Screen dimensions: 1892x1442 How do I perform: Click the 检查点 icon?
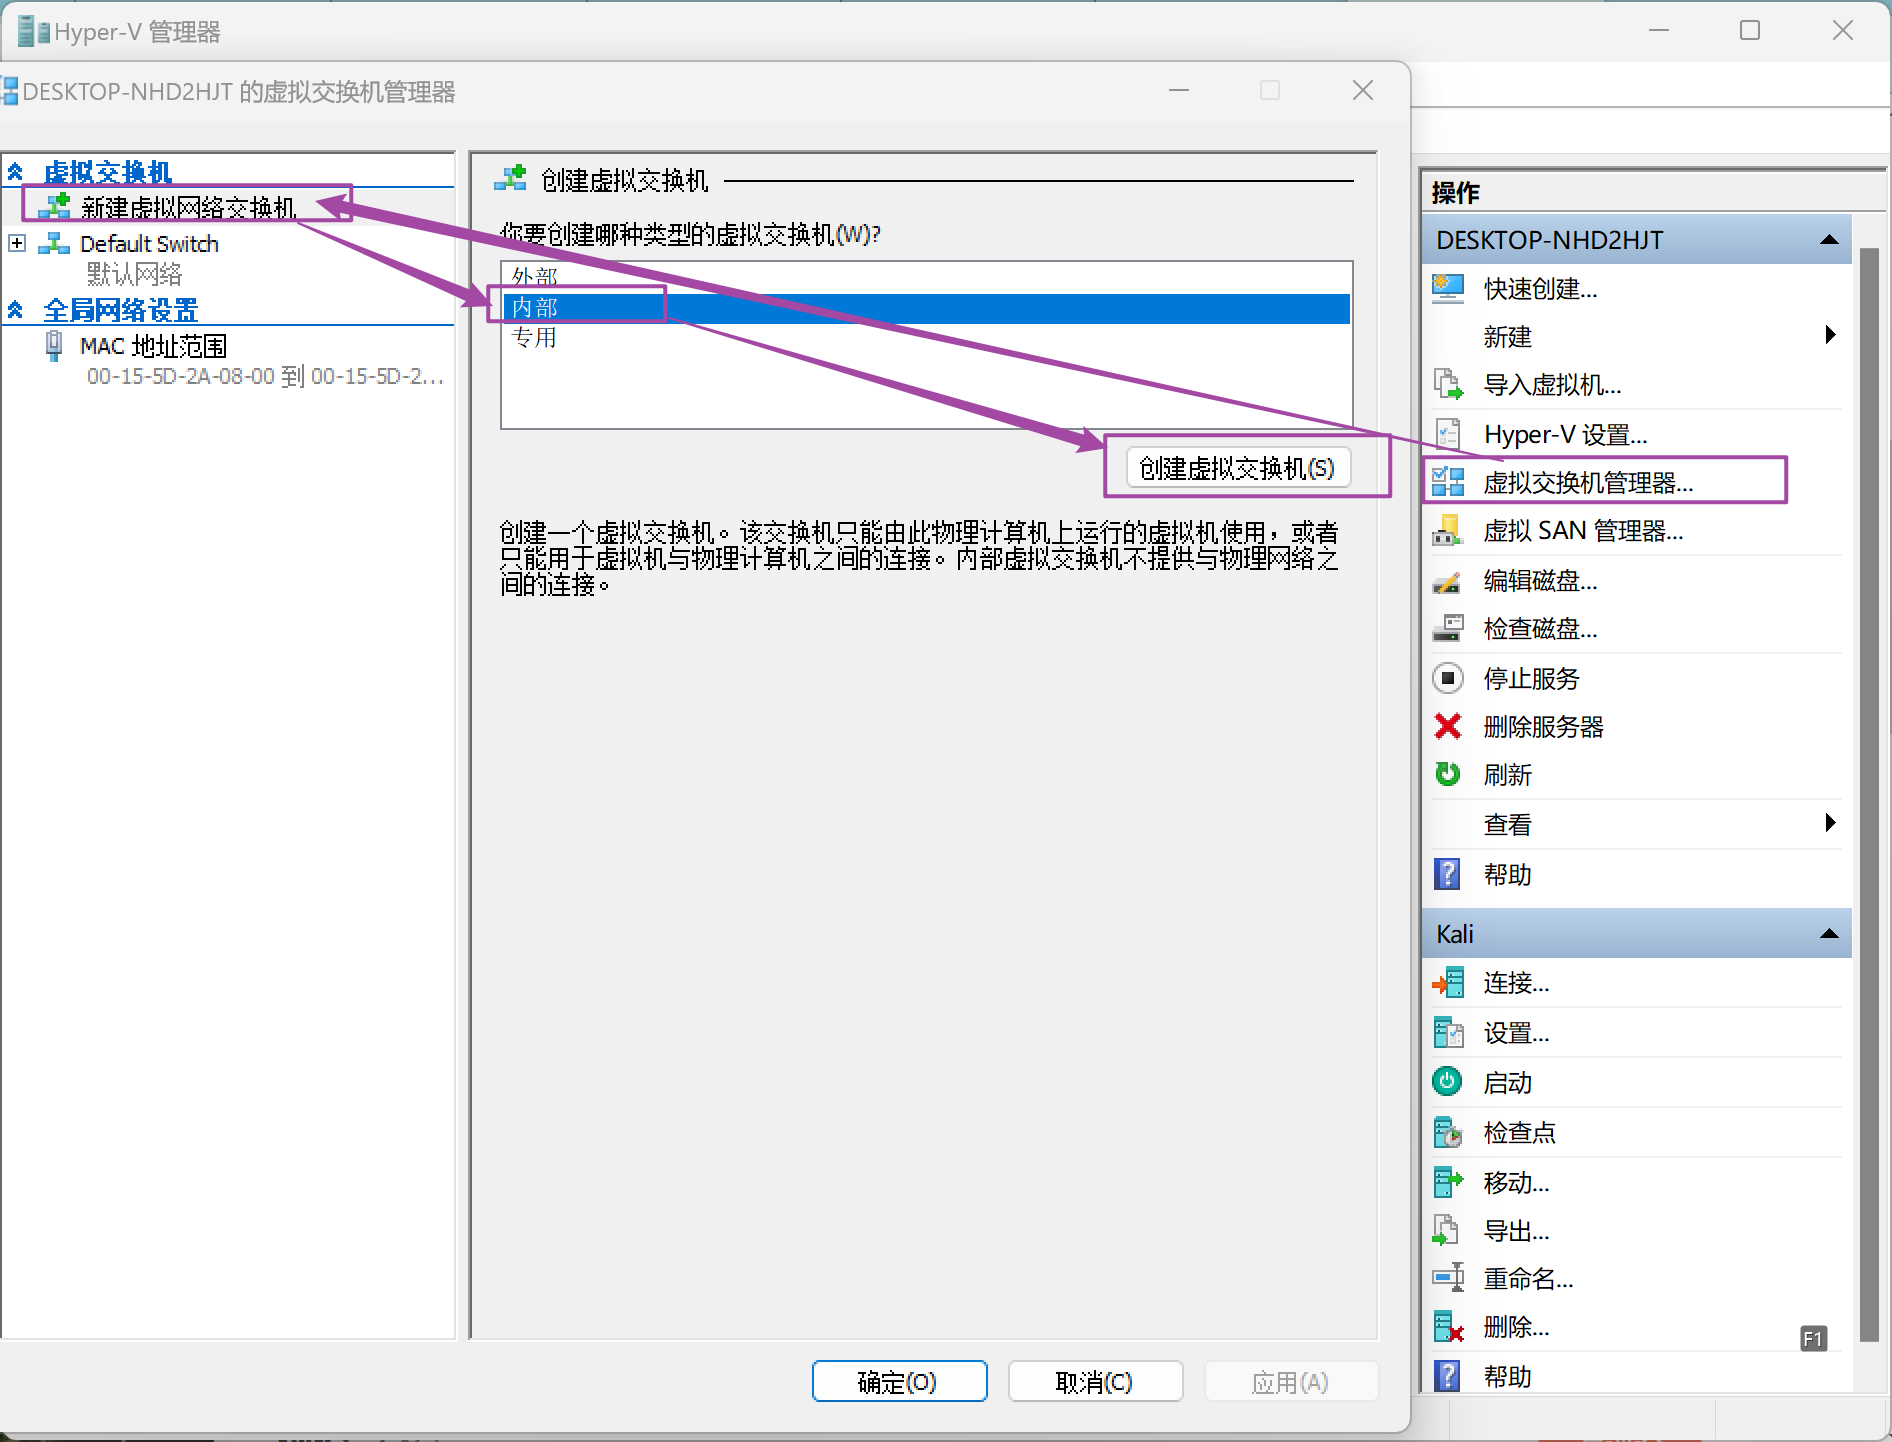click(x=1448, y=1132)
